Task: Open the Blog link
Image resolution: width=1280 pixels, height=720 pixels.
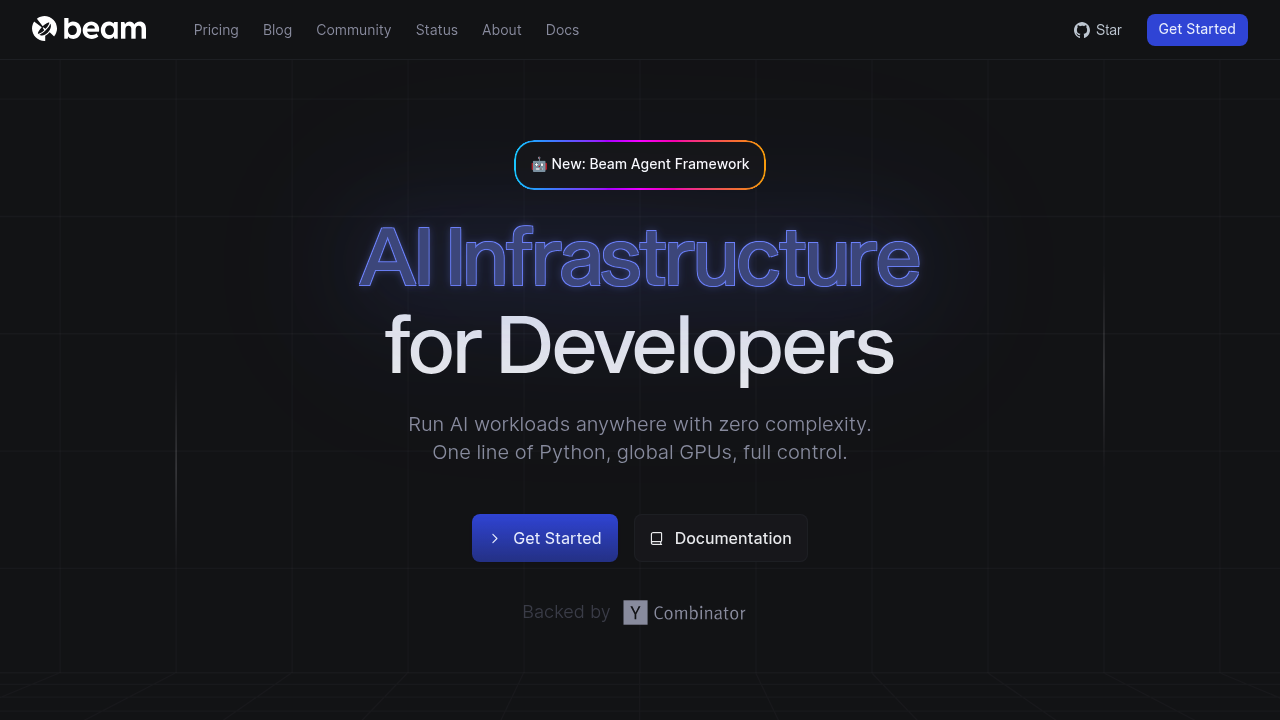Action: pos(277,30)
